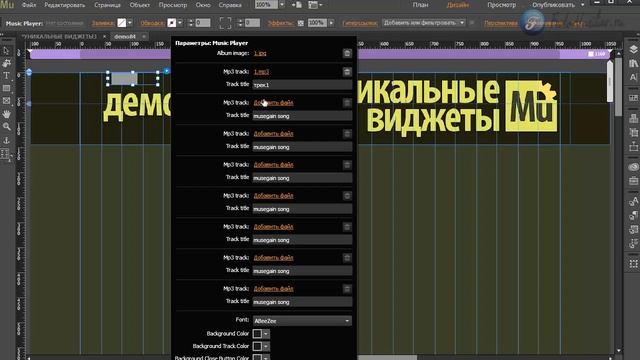Image resolution: width=640 pixels, height=360 pixels.
Task: Click the opacity 100% input field
Action: click(317, 23)
